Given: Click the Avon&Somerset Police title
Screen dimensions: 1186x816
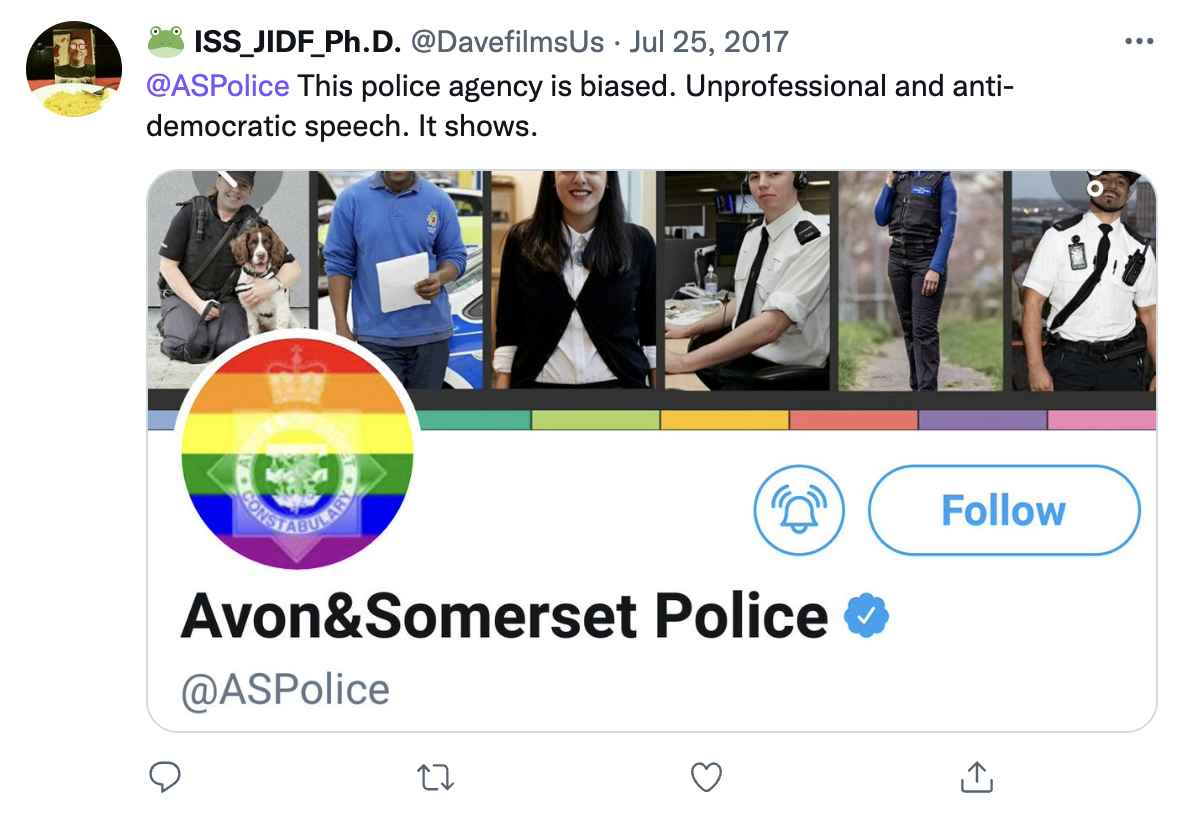Looking at the screenshot, I should point(504,616).
